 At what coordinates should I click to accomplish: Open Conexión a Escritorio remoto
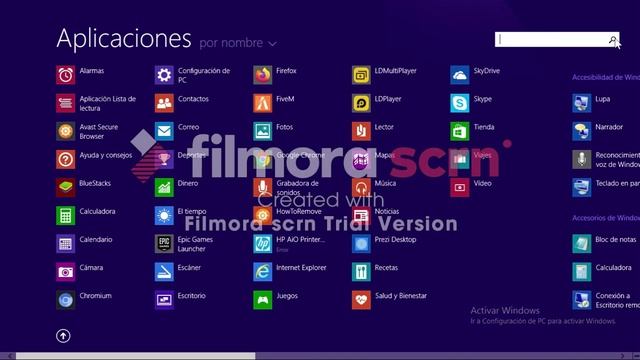click(x=582, y=300)
